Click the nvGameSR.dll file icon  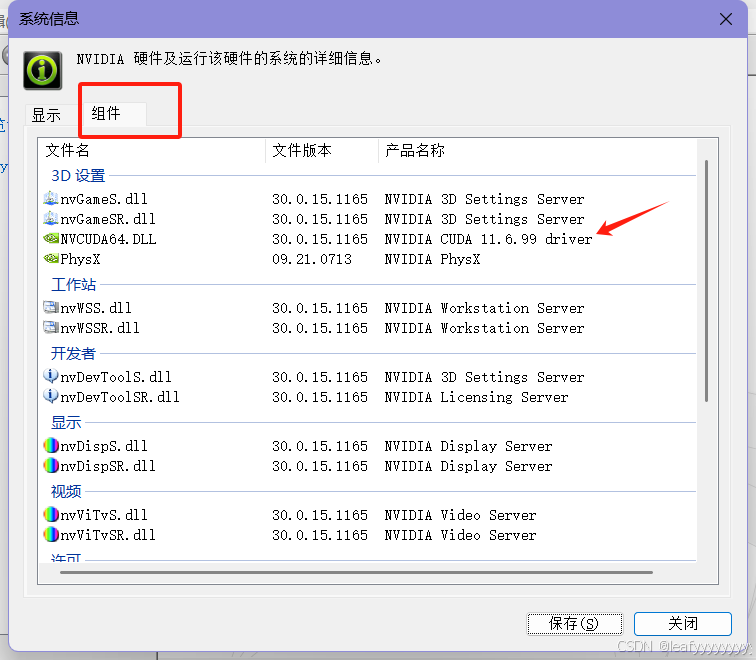pyautogui.click(x=51, y=219)
